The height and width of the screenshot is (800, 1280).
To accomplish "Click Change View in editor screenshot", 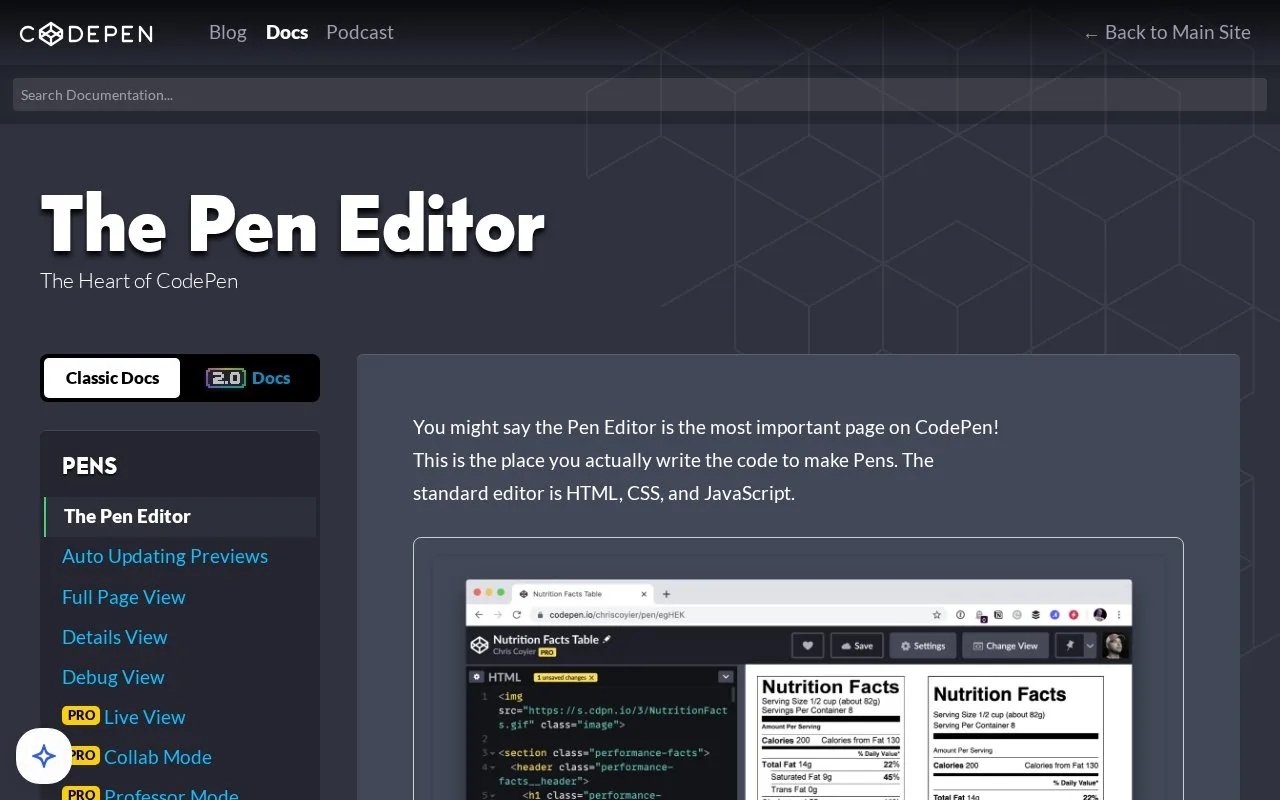I will [1006, 646].
